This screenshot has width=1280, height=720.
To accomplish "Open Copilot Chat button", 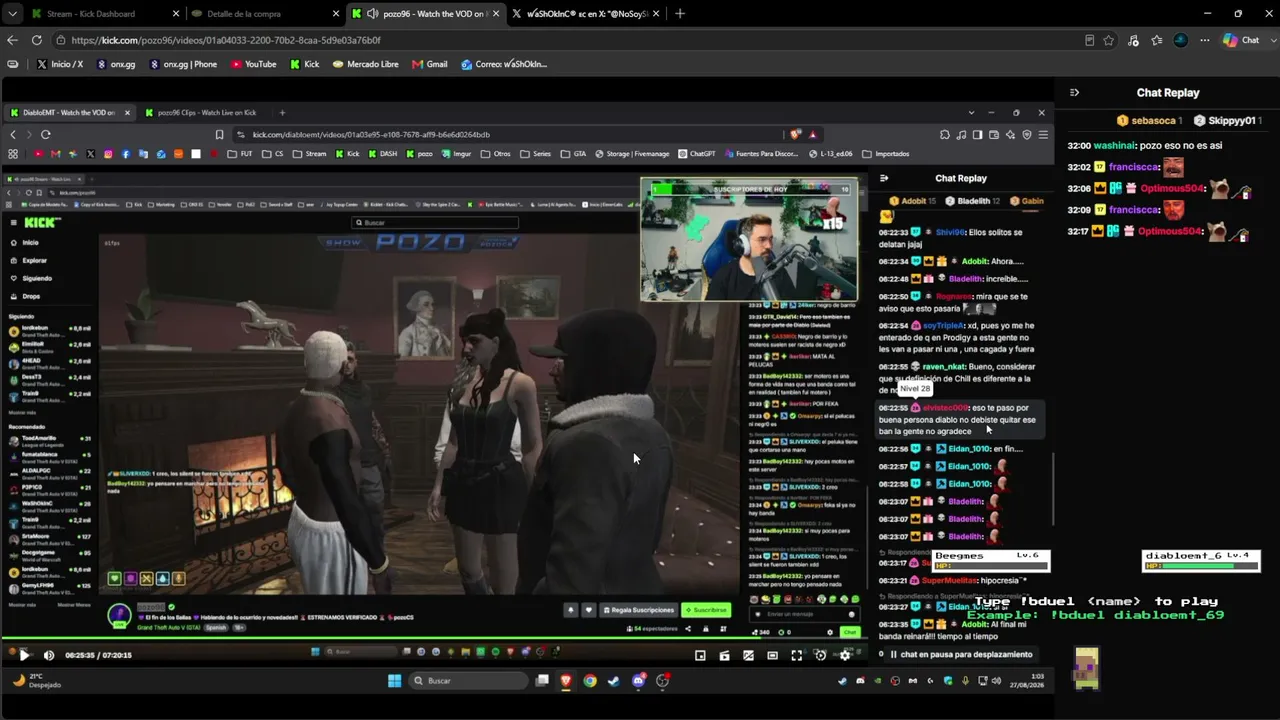I will point(1241,40).
